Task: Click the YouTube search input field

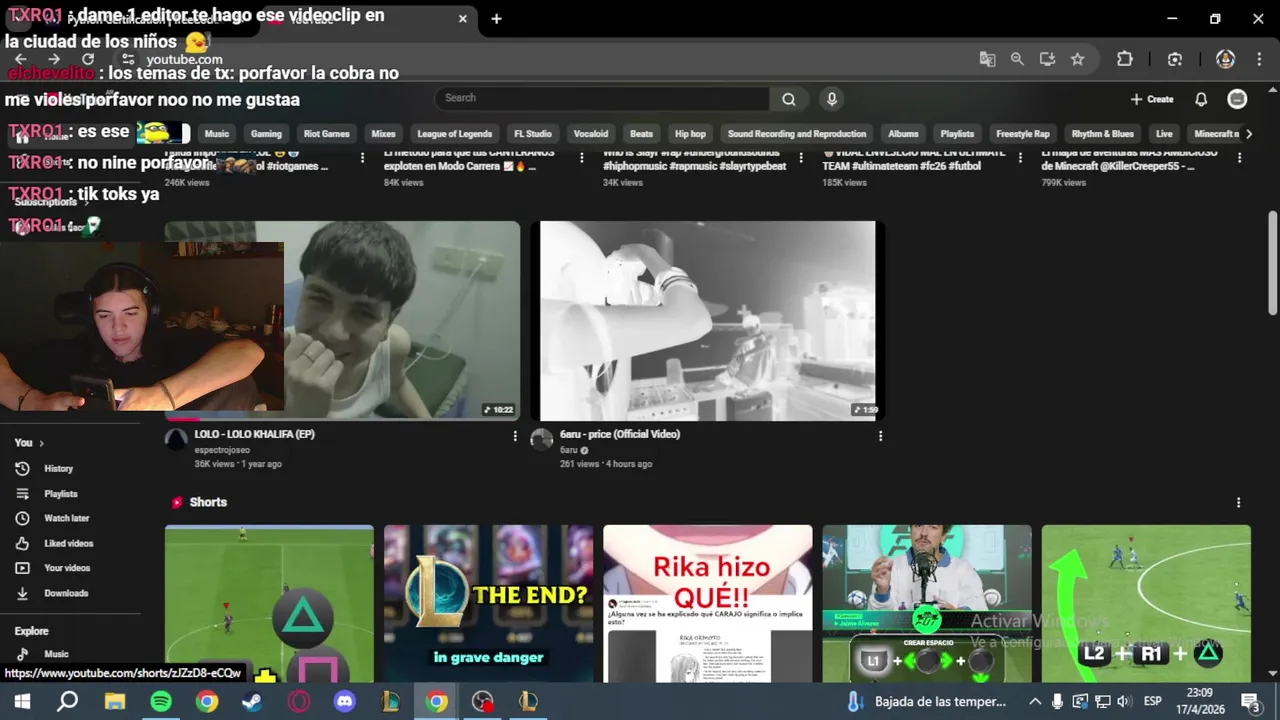Action: [x=602, y=98]
